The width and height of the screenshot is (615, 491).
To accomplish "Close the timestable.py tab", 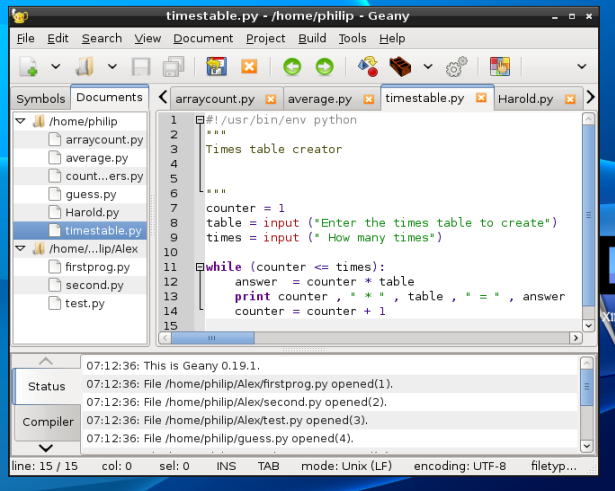I will pos(481,98).
